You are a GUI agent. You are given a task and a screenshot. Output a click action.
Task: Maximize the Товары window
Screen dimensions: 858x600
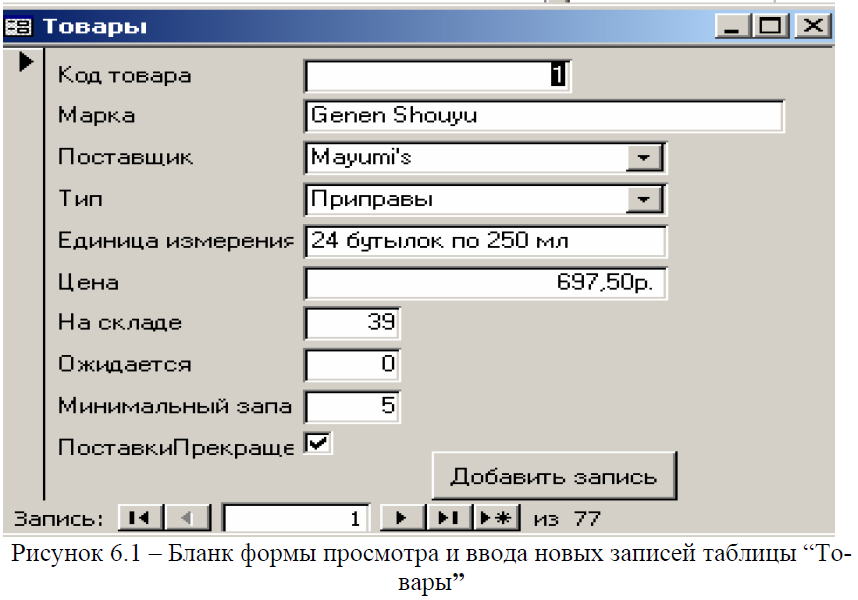771,26
